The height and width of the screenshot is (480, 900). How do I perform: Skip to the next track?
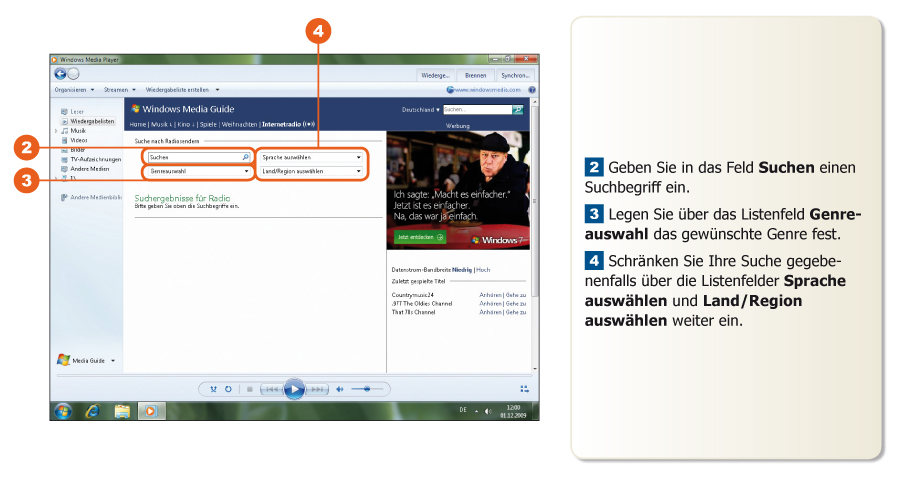point(316,389)
